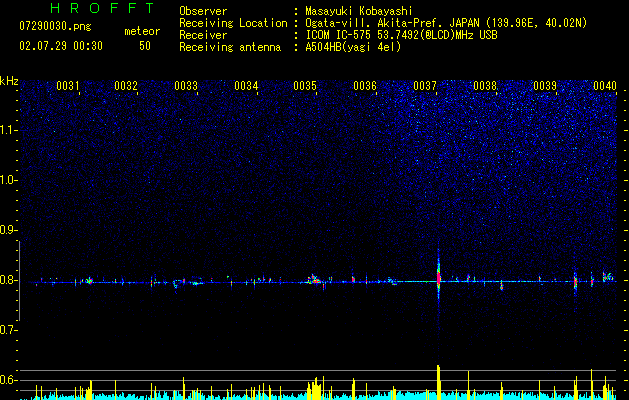Click the 0036 time marker
Screen dimensions: 629x400
click(365, 86)
